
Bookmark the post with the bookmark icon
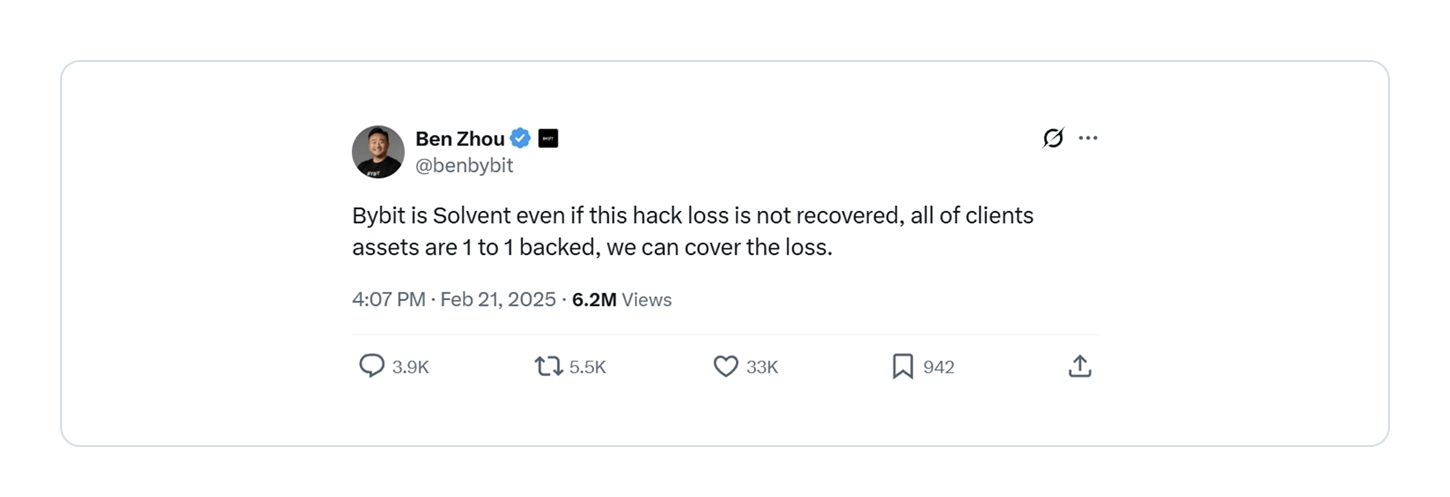pyautogui.click(x=902, y=367)
